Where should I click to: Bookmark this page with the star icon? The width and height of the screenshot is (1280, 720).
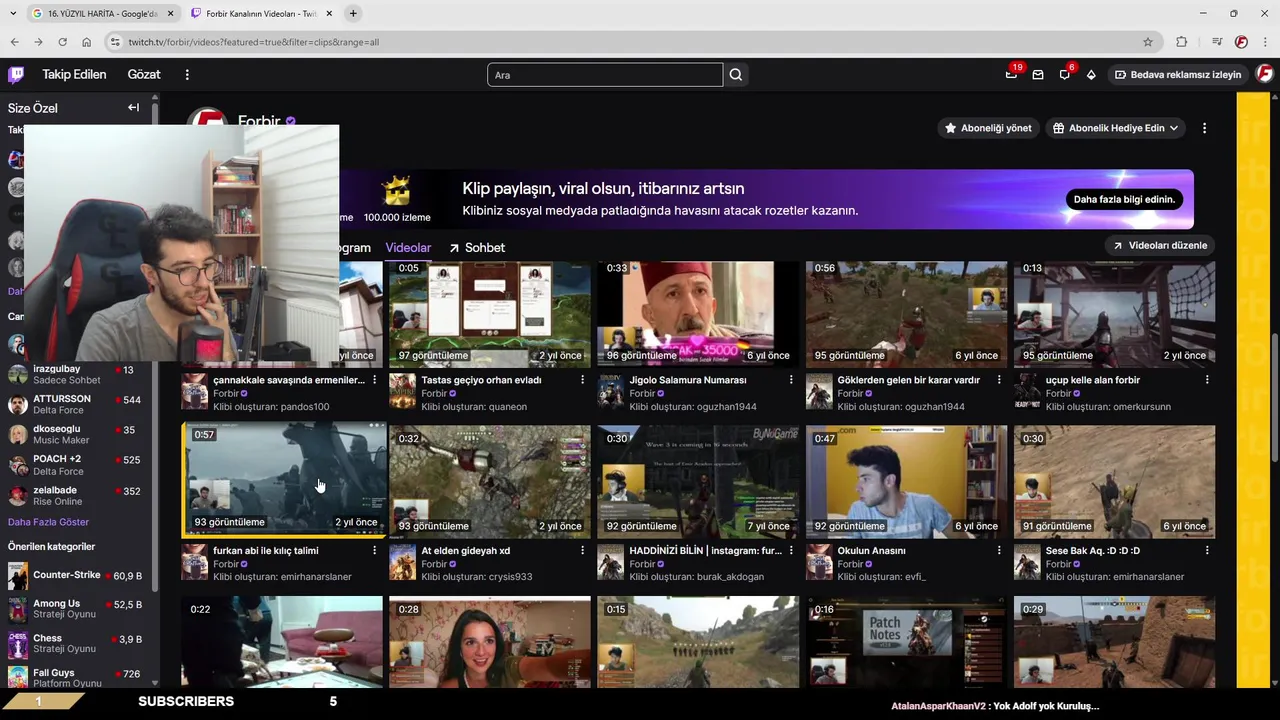coord(1148,42)
